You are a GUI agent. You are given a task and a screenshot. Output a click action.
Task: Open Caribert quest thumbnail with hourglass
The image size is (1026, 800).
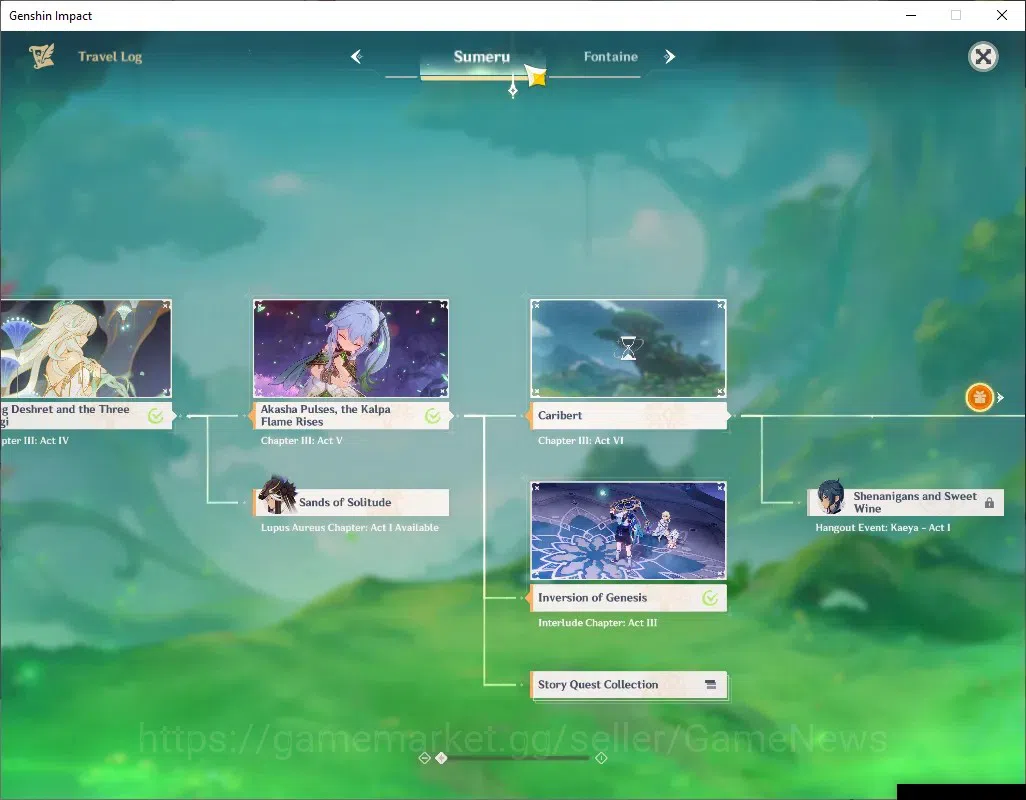click(x=628, y=349)
